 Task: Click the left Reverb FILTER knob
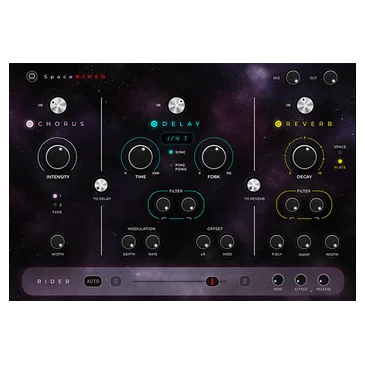tap(292, 205)
